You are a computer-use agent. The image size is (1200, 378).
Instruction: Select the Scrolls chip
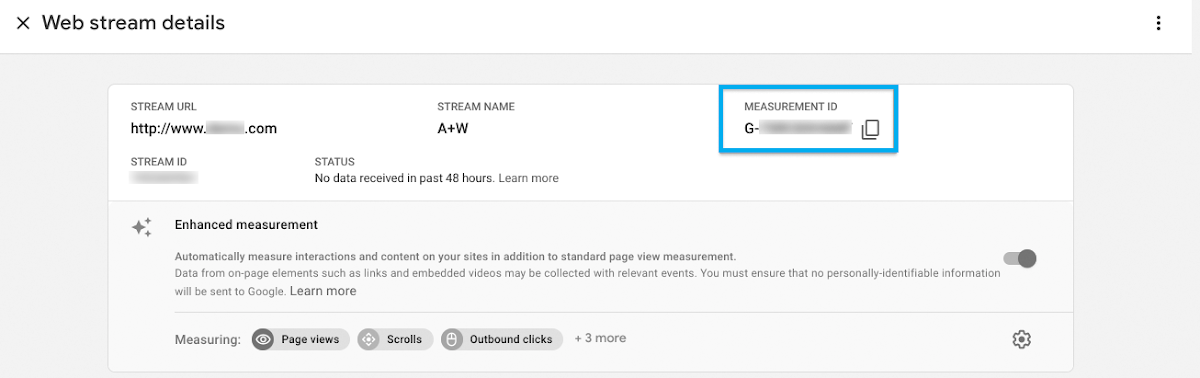click(x=396, y=339)
